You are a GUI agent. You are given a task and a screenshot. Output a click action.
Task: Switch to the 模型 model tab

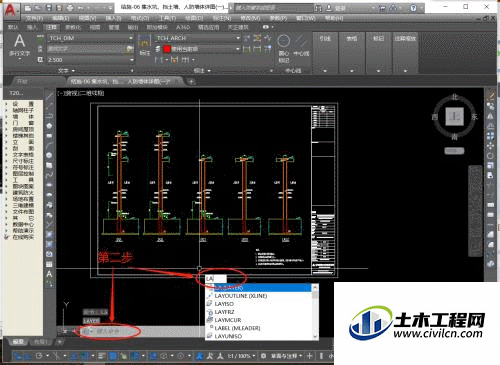click(17, 342)
